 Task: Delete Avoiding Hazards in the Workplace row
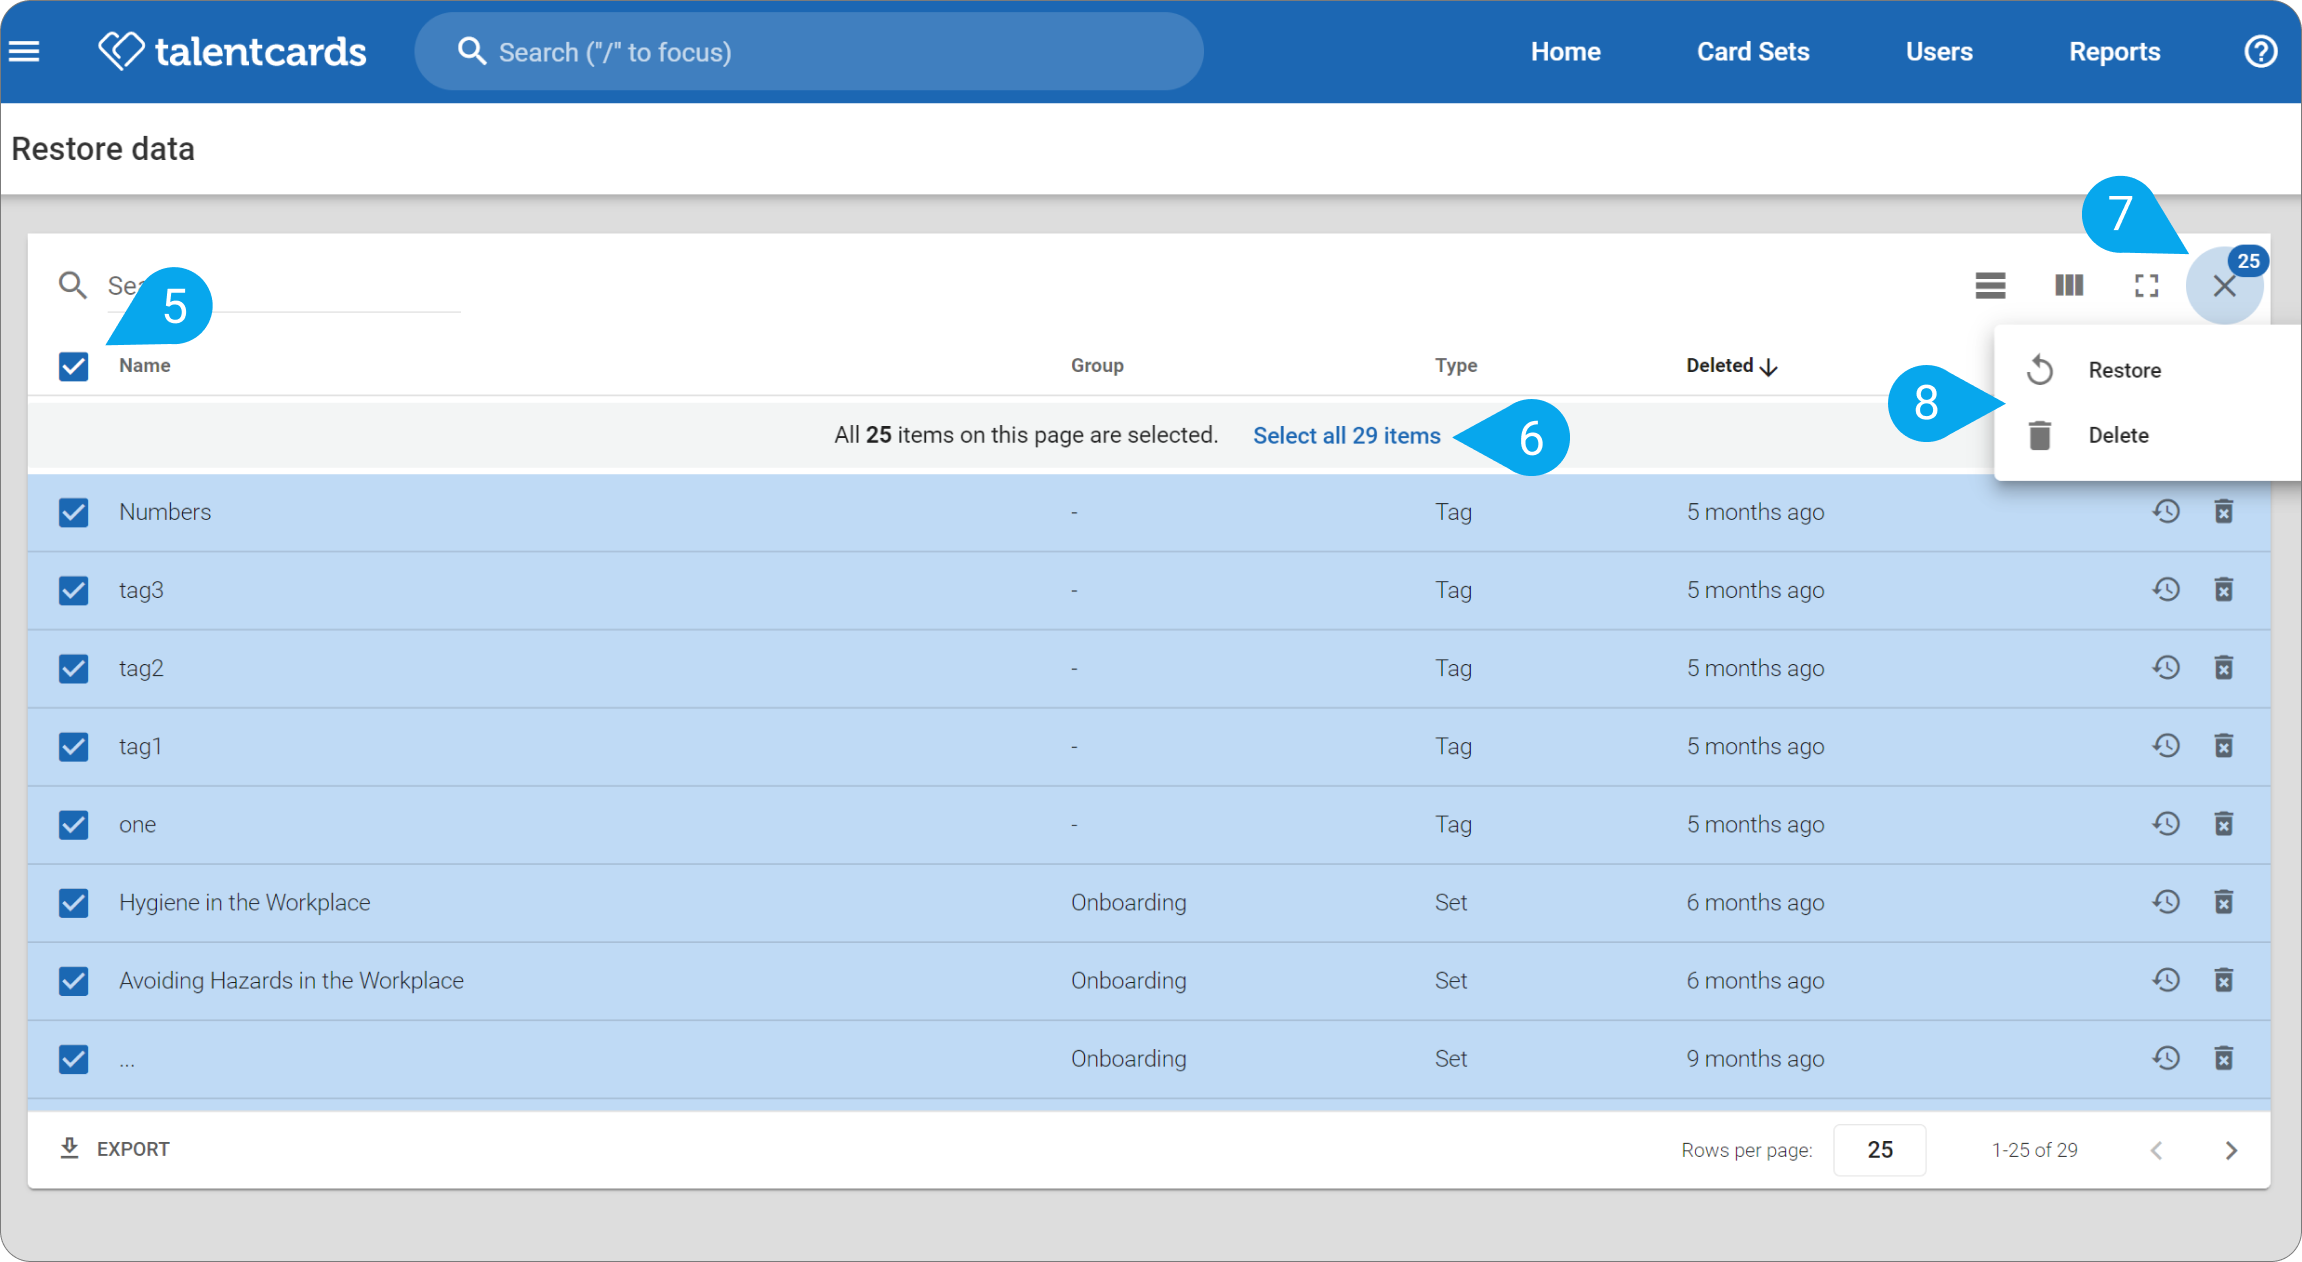pos(2223,980)
